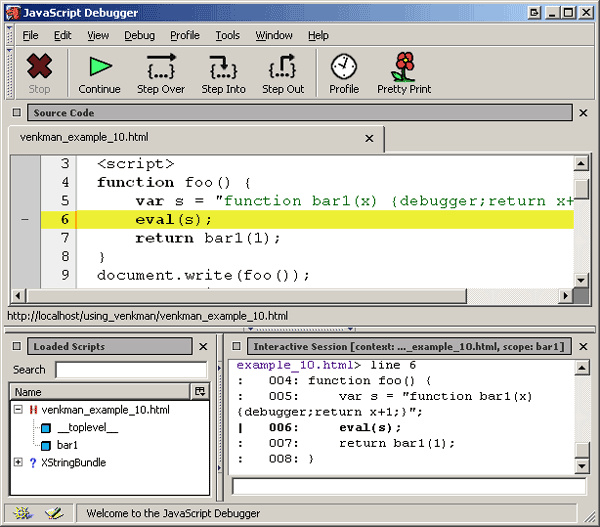This screenshot has height=527, width=600.
Task: Float the Interactive Session panel
Action: (x=236, y=346)
